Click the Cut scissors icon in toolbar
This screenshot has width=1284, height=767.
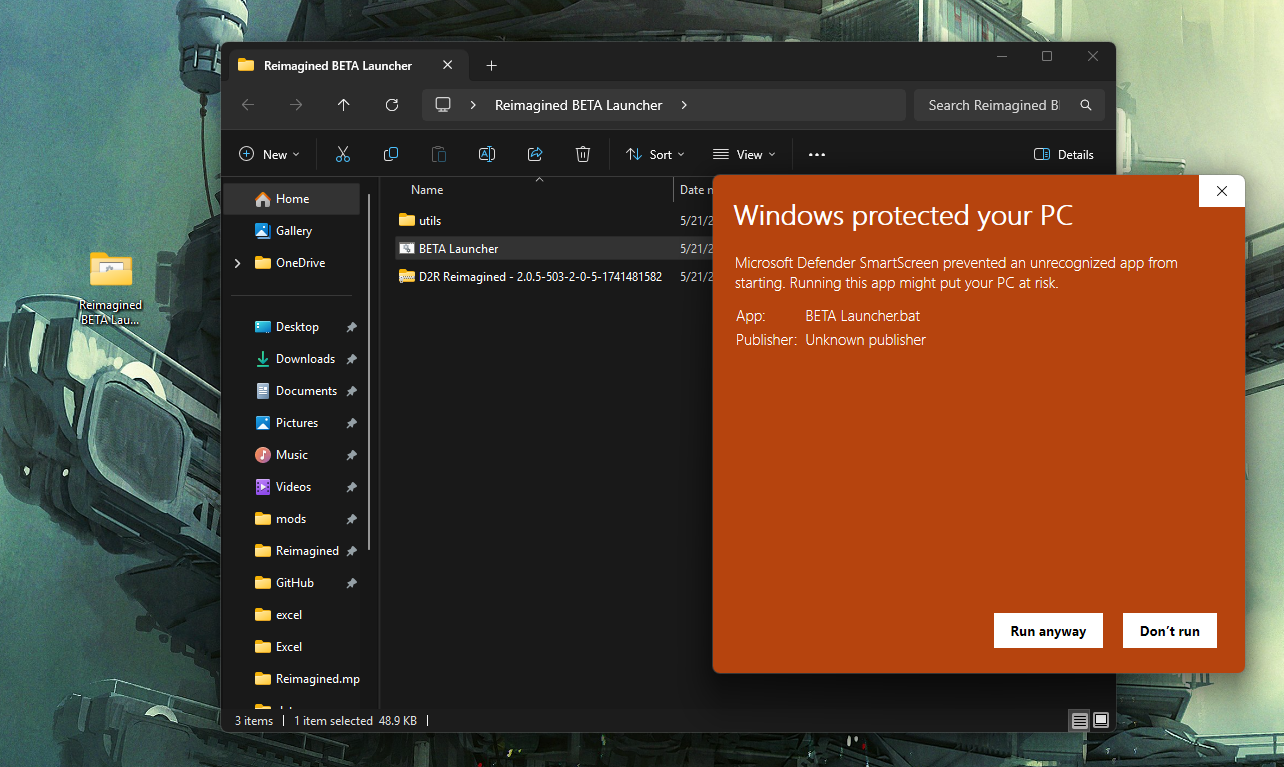click(343, 154)
